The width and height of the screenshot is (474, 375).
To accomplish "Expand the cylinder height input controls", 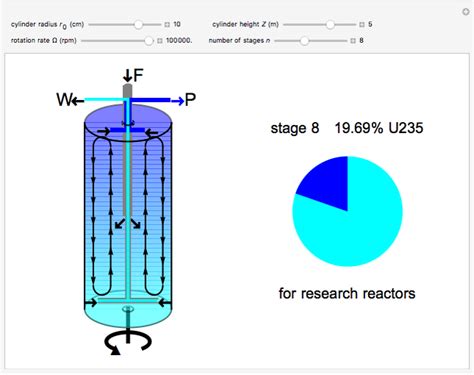I will (362, 24).
